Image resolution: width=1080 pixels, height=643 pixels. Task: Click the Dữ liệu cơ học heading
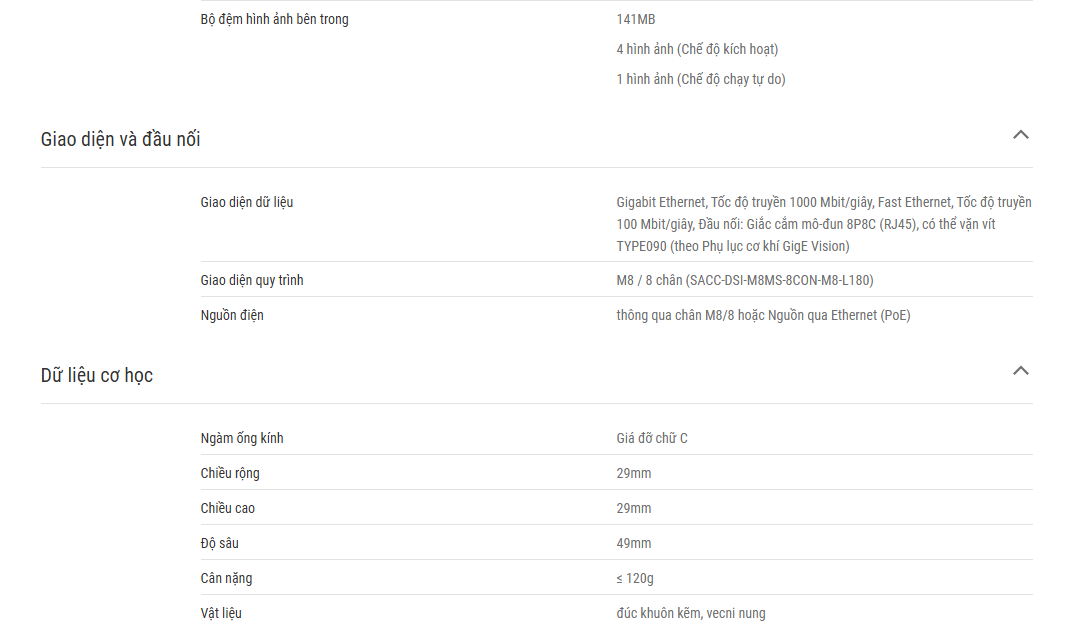click(x=97, y=375)
